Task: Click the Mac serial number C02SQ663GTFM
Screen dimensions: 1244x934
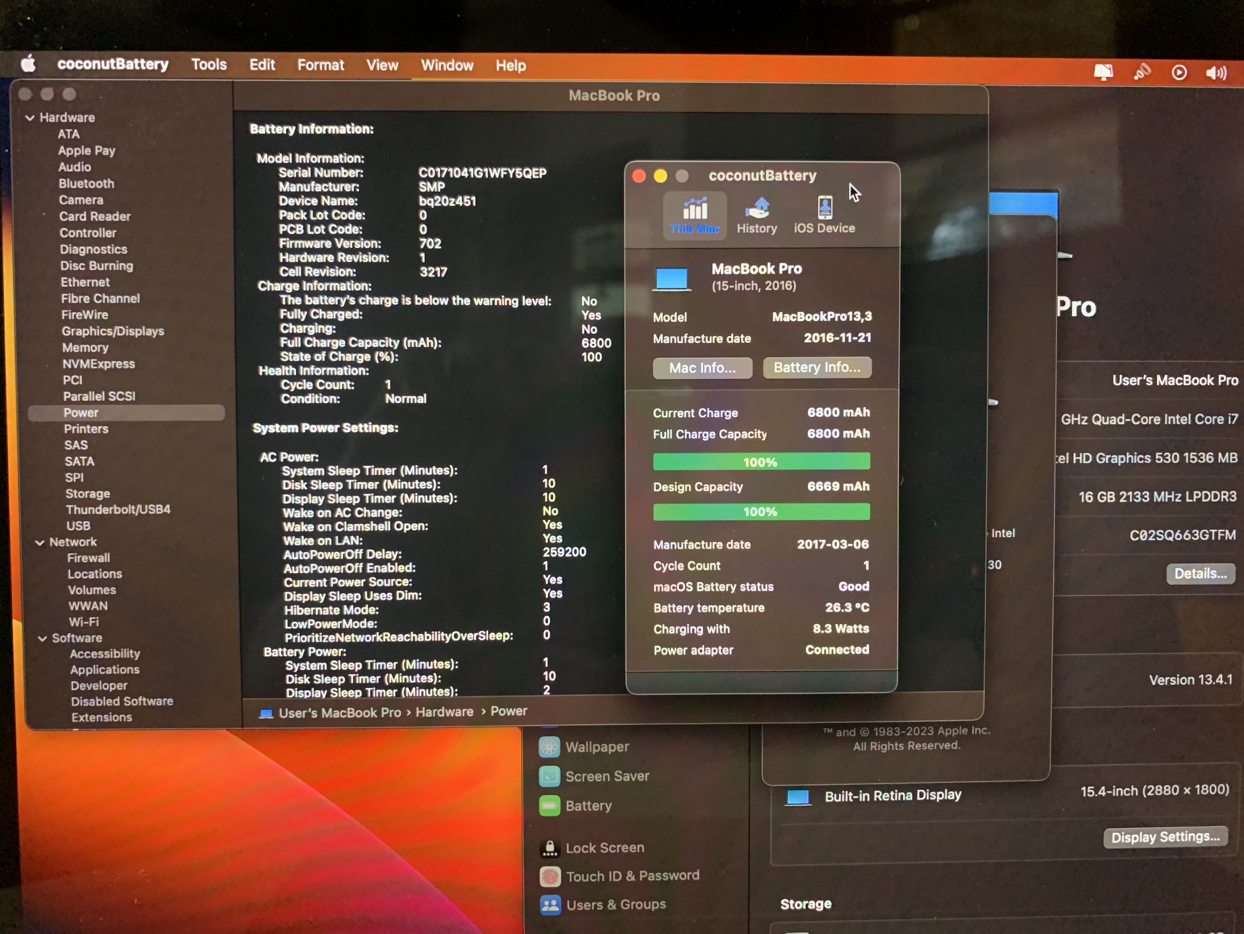Action: pyautogui.click(x=1183, y=535)
